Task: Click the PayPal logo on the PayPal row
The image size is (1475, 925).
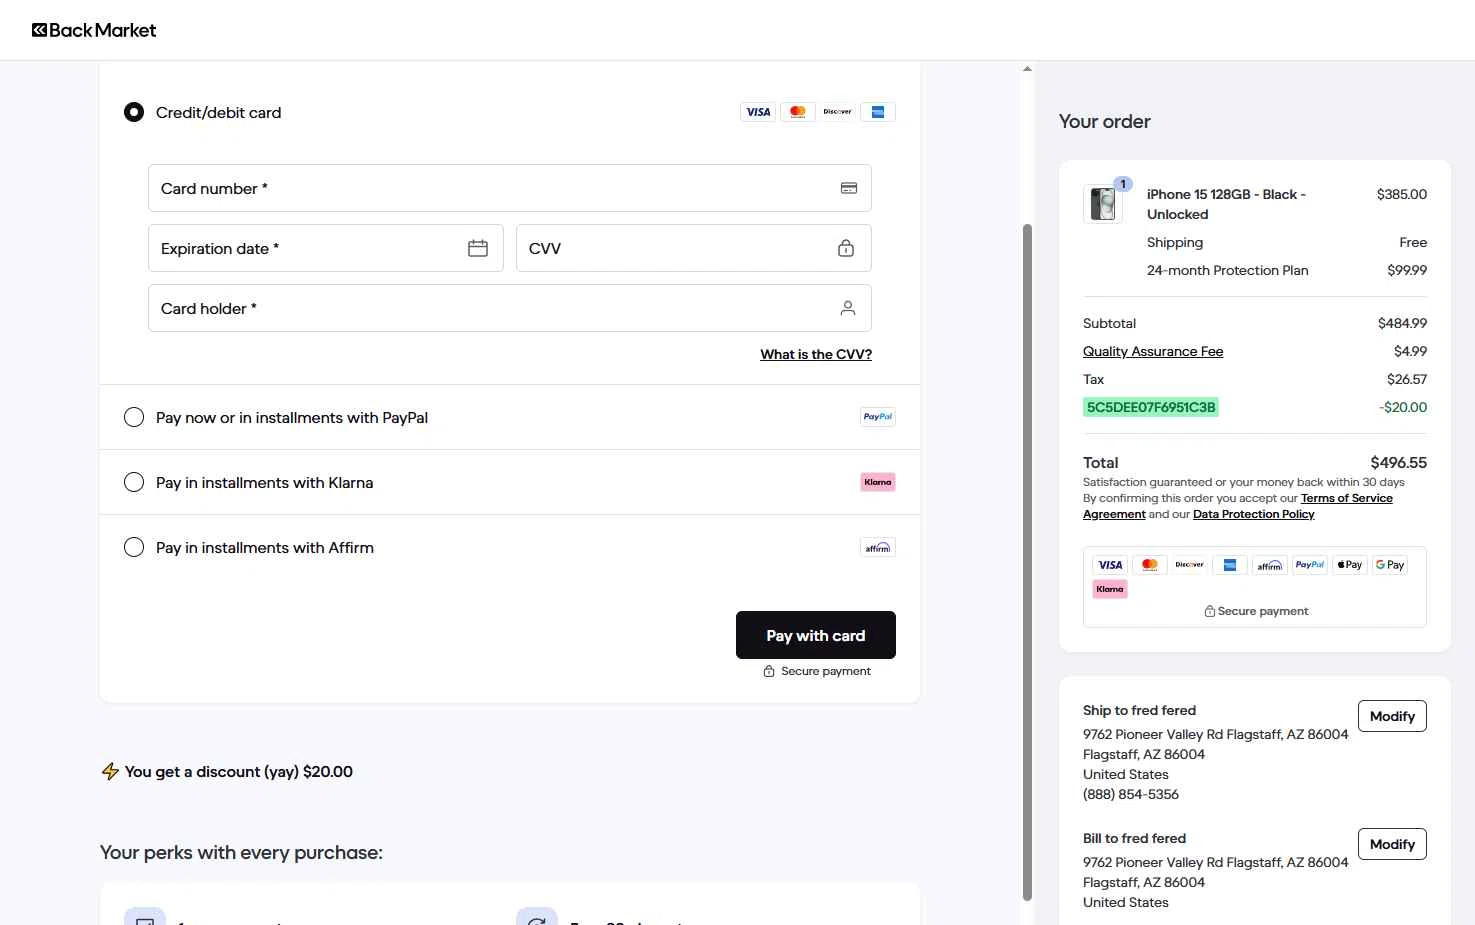Action: tap(878, 417)
